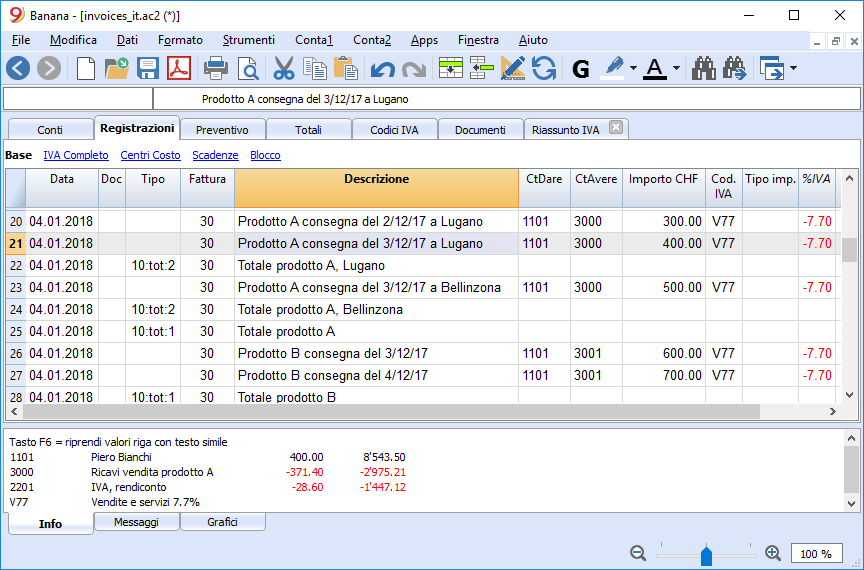This screenshot has height=570, width=864.
Task: Open dropdown next to window export icon
Action: click(x=793, y=68)
